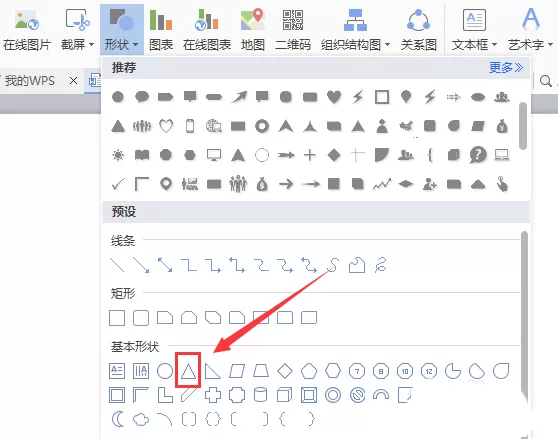Image resolution: width=558 pixels, height=439 pixels.
Task: Select the hexagon basic shape
Action: (333, 371)
